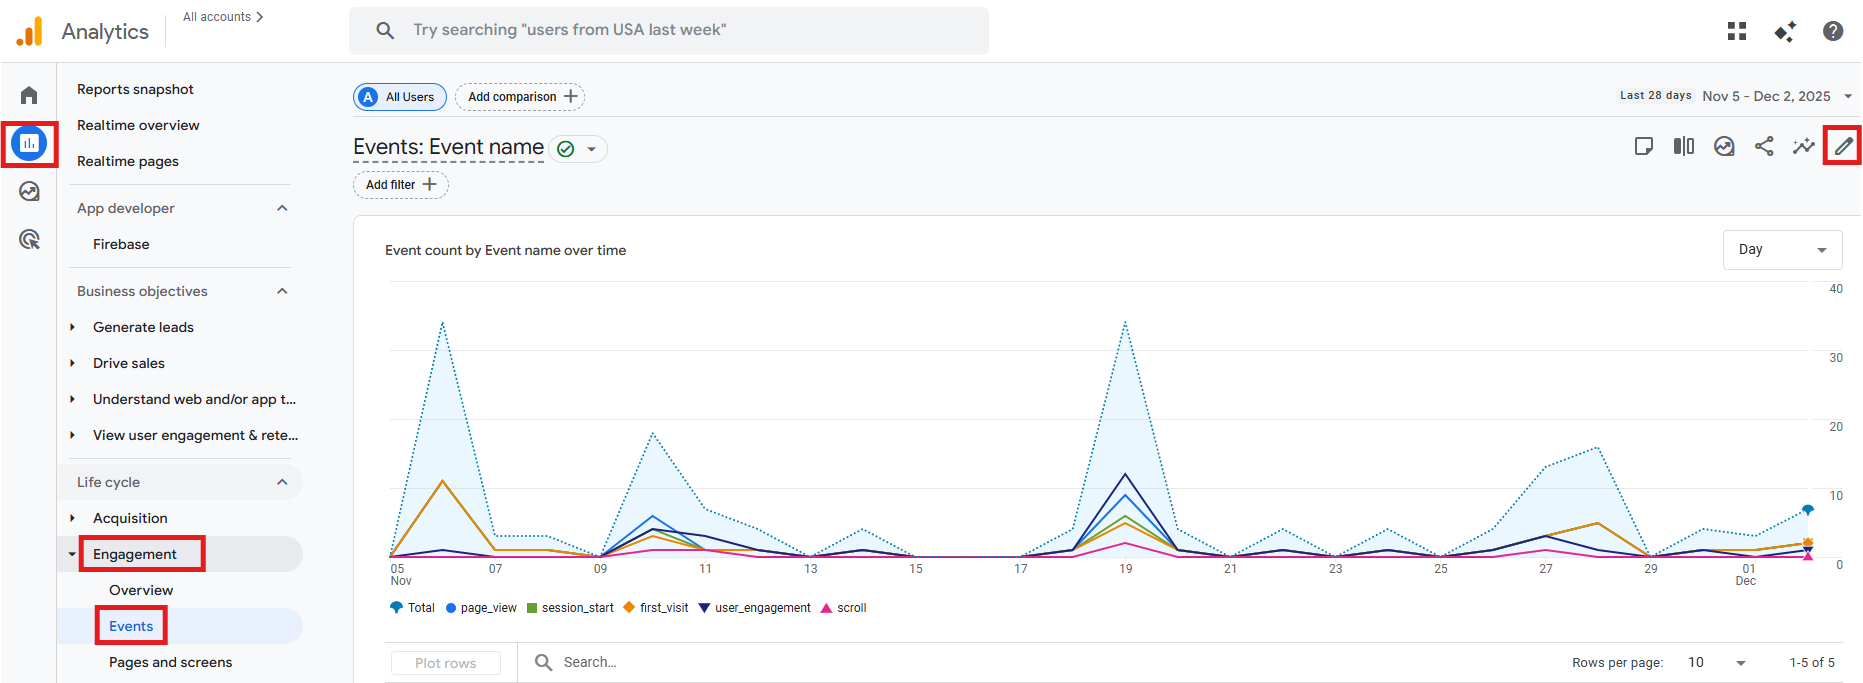Toggle scroll series in chart legend
1863x683 pixels.
[843, 608]
